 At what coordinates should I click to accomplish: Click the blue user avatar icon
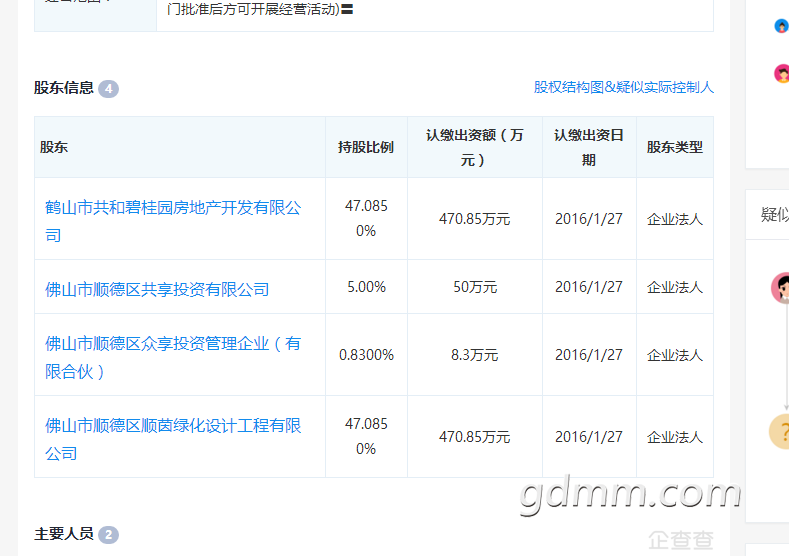point(781,26)
